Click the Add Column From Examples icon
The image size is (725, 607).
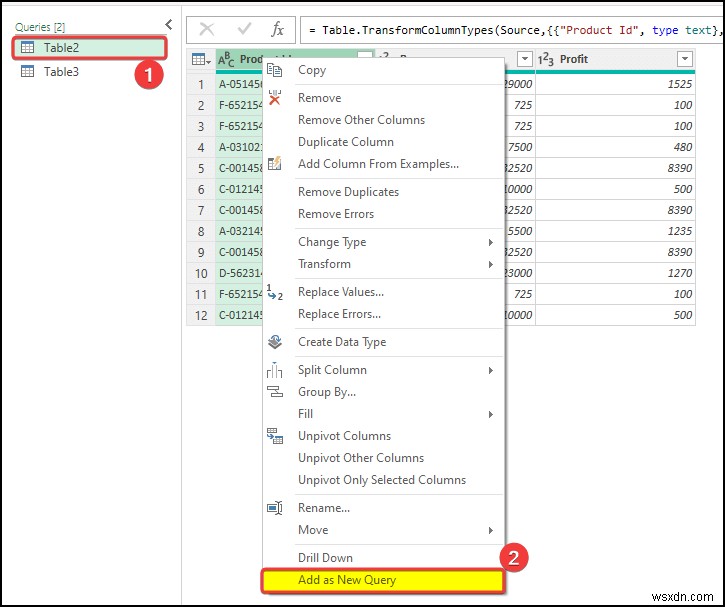tap(275, 164)
